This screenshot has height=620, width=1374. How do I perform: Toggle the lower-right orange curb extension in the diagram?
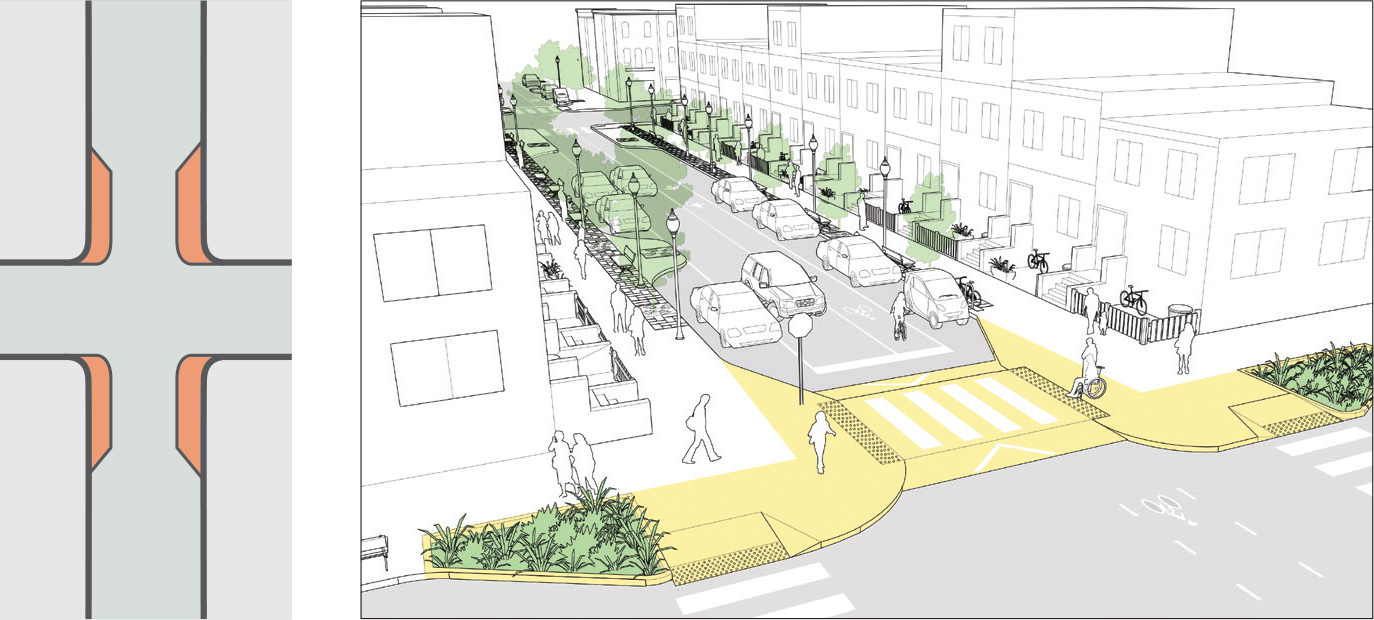pos(190,400)
